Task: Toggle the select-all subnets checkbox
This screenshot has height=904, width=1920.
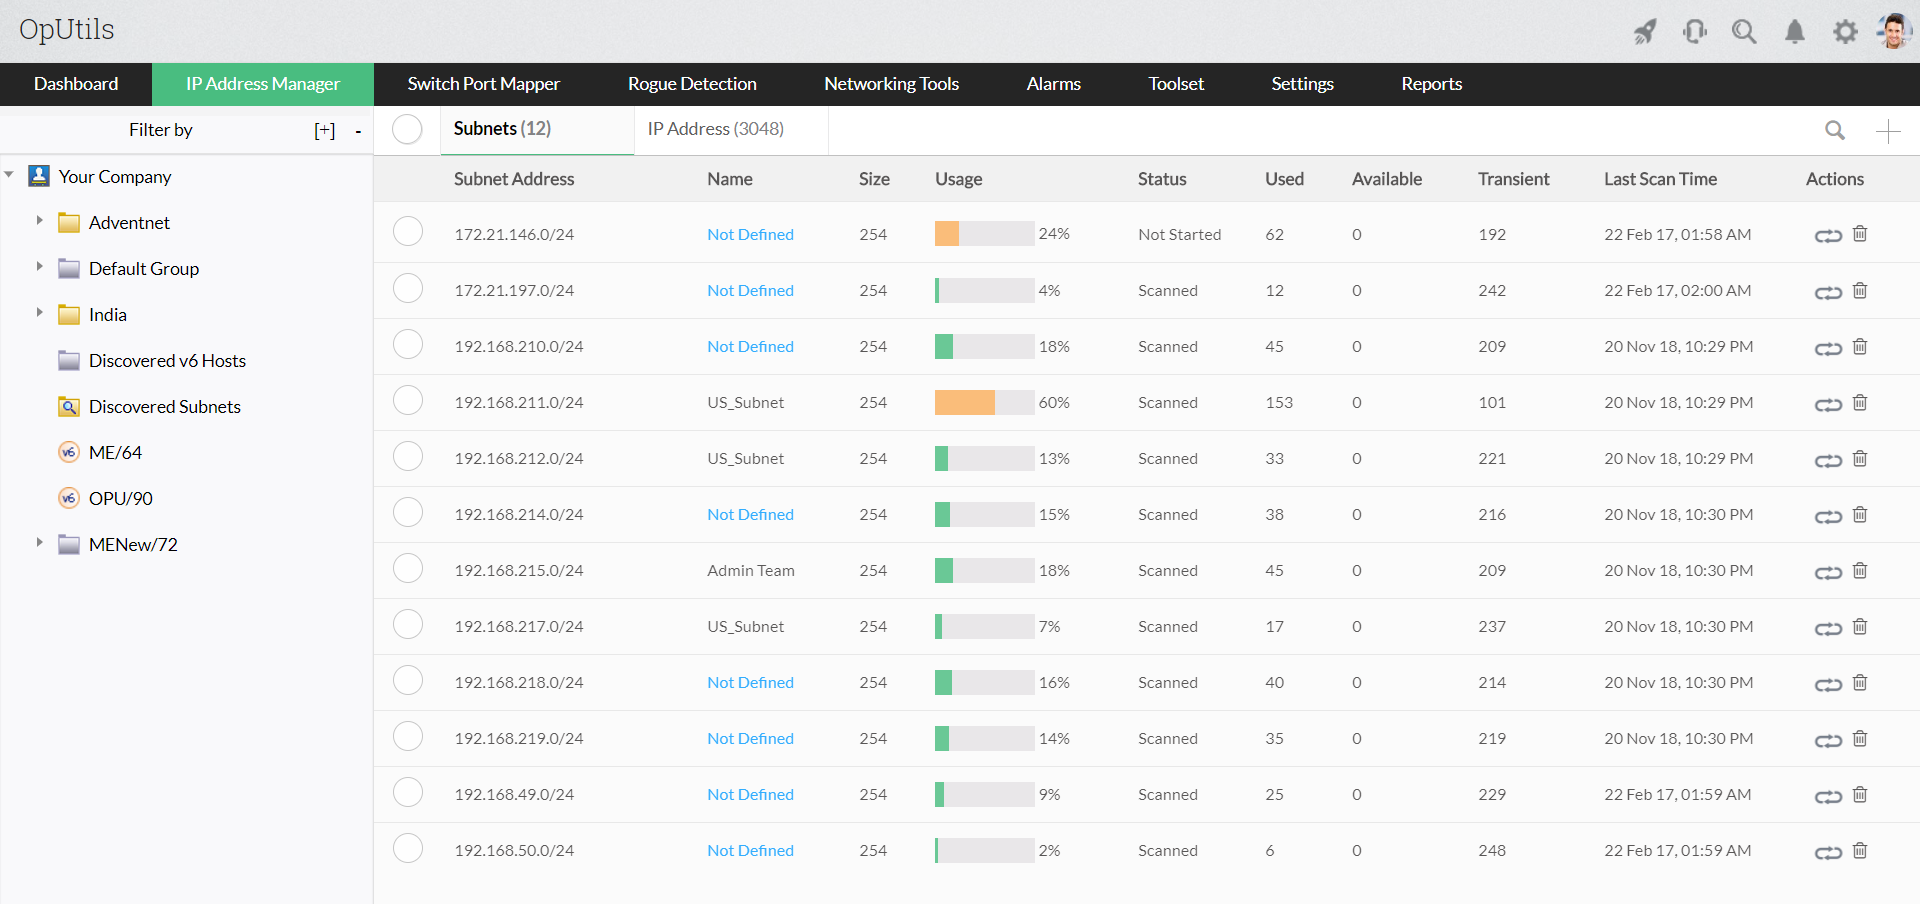Action: point(407,129)
